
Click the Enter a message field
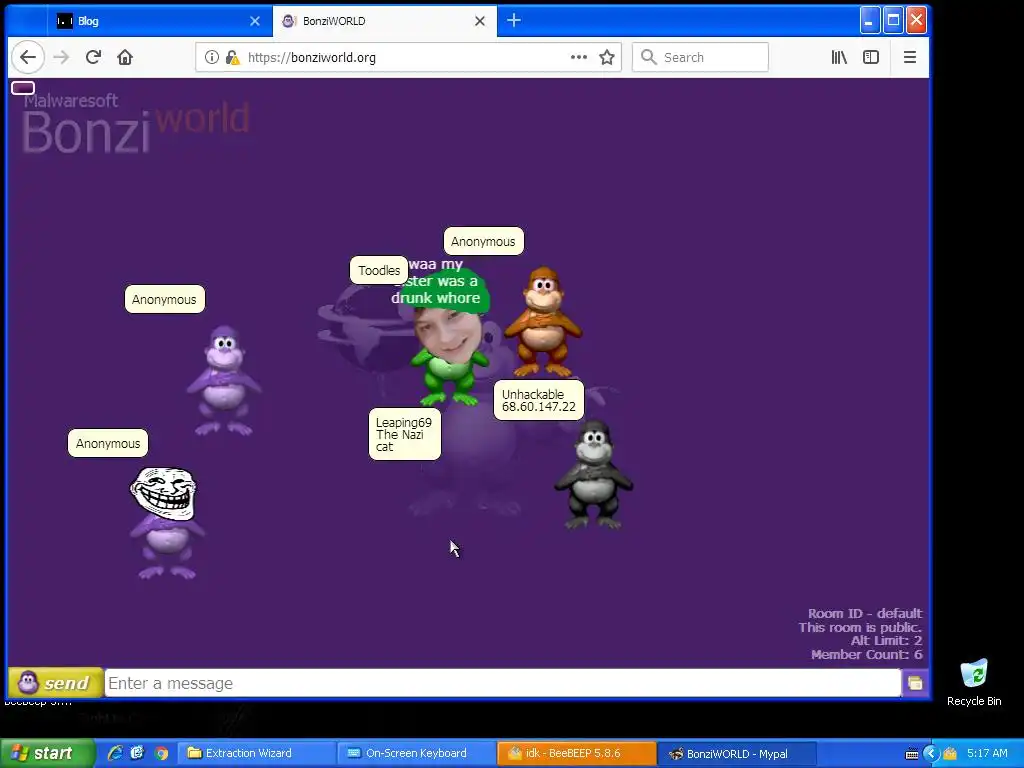tap(502, 683)
